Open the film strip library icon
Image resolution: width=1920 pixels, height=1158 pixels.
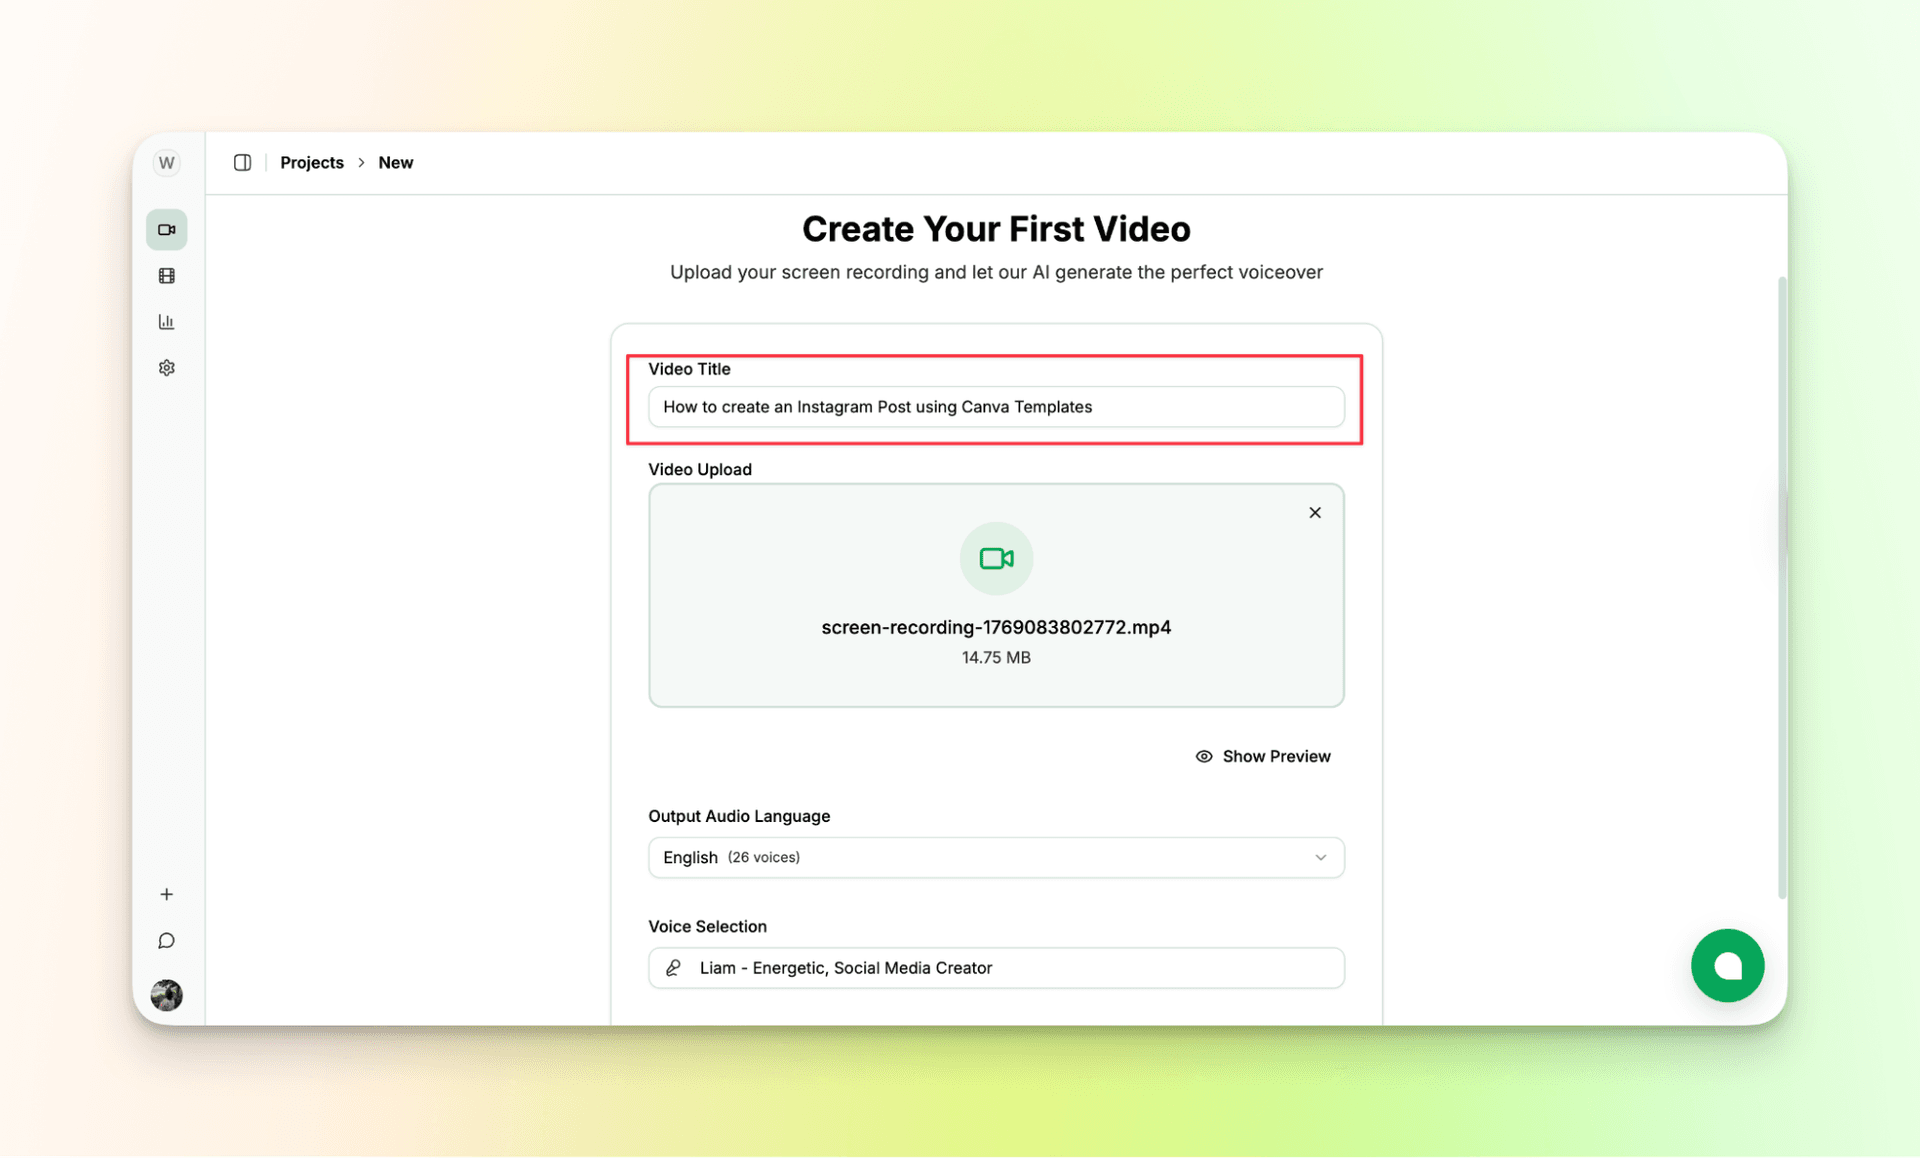167,276
